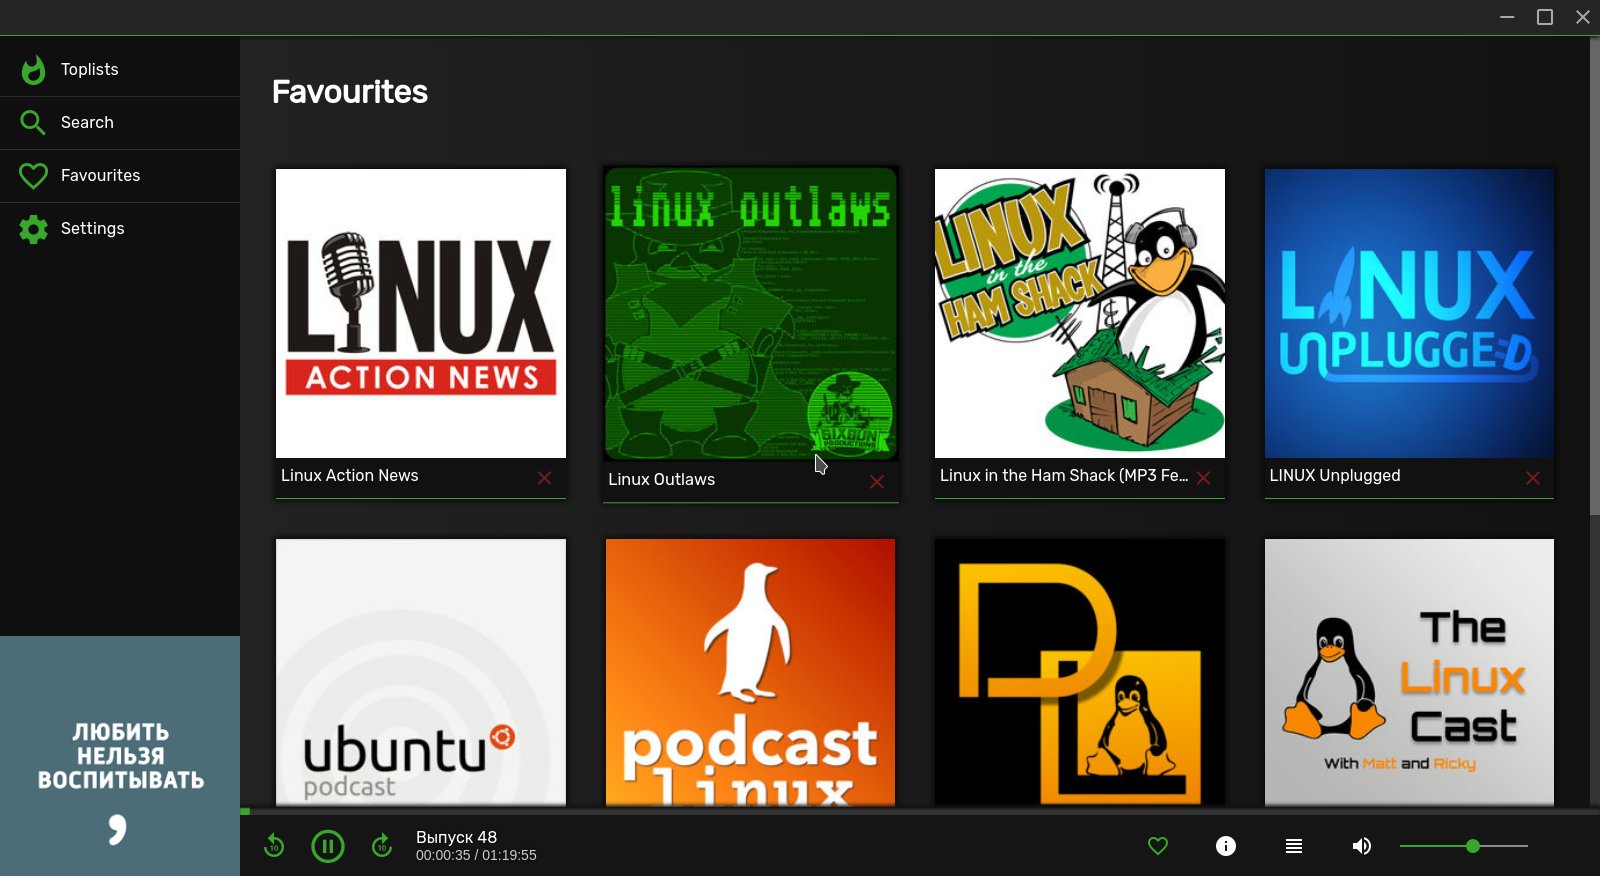Remove Linux in the Ham Shack favourite
The image size is (1600, 876).
[1204, 478]
